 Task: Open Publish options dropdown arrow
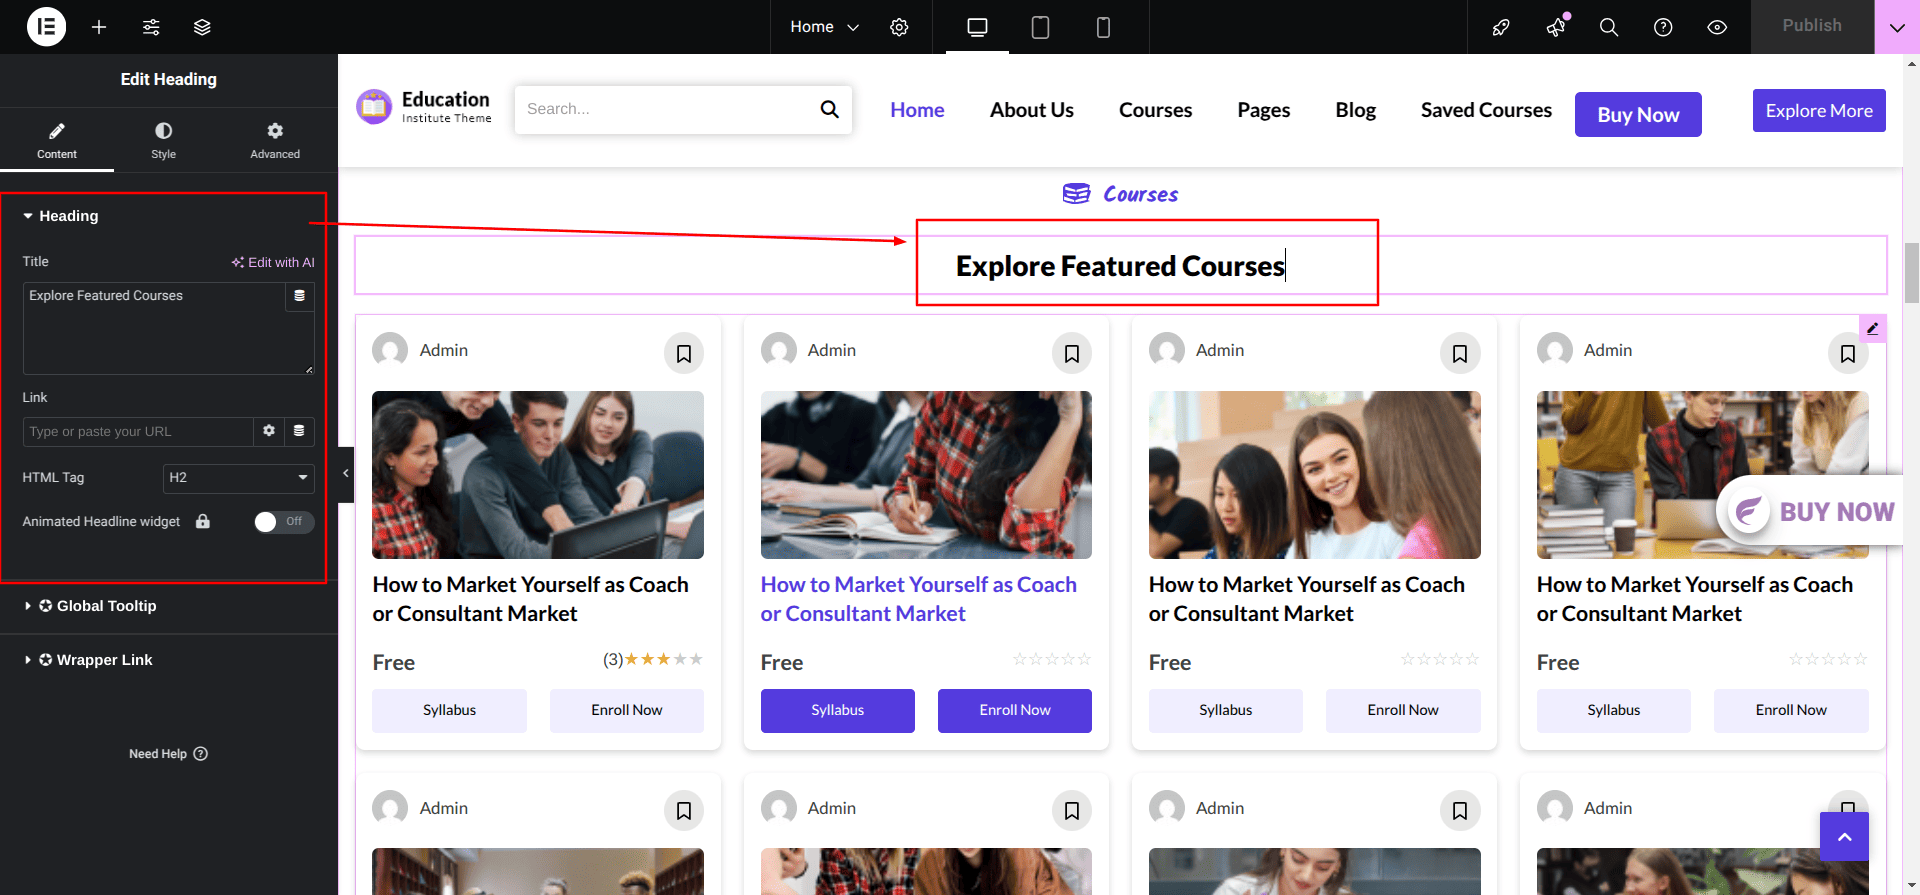pos(1897,27)
